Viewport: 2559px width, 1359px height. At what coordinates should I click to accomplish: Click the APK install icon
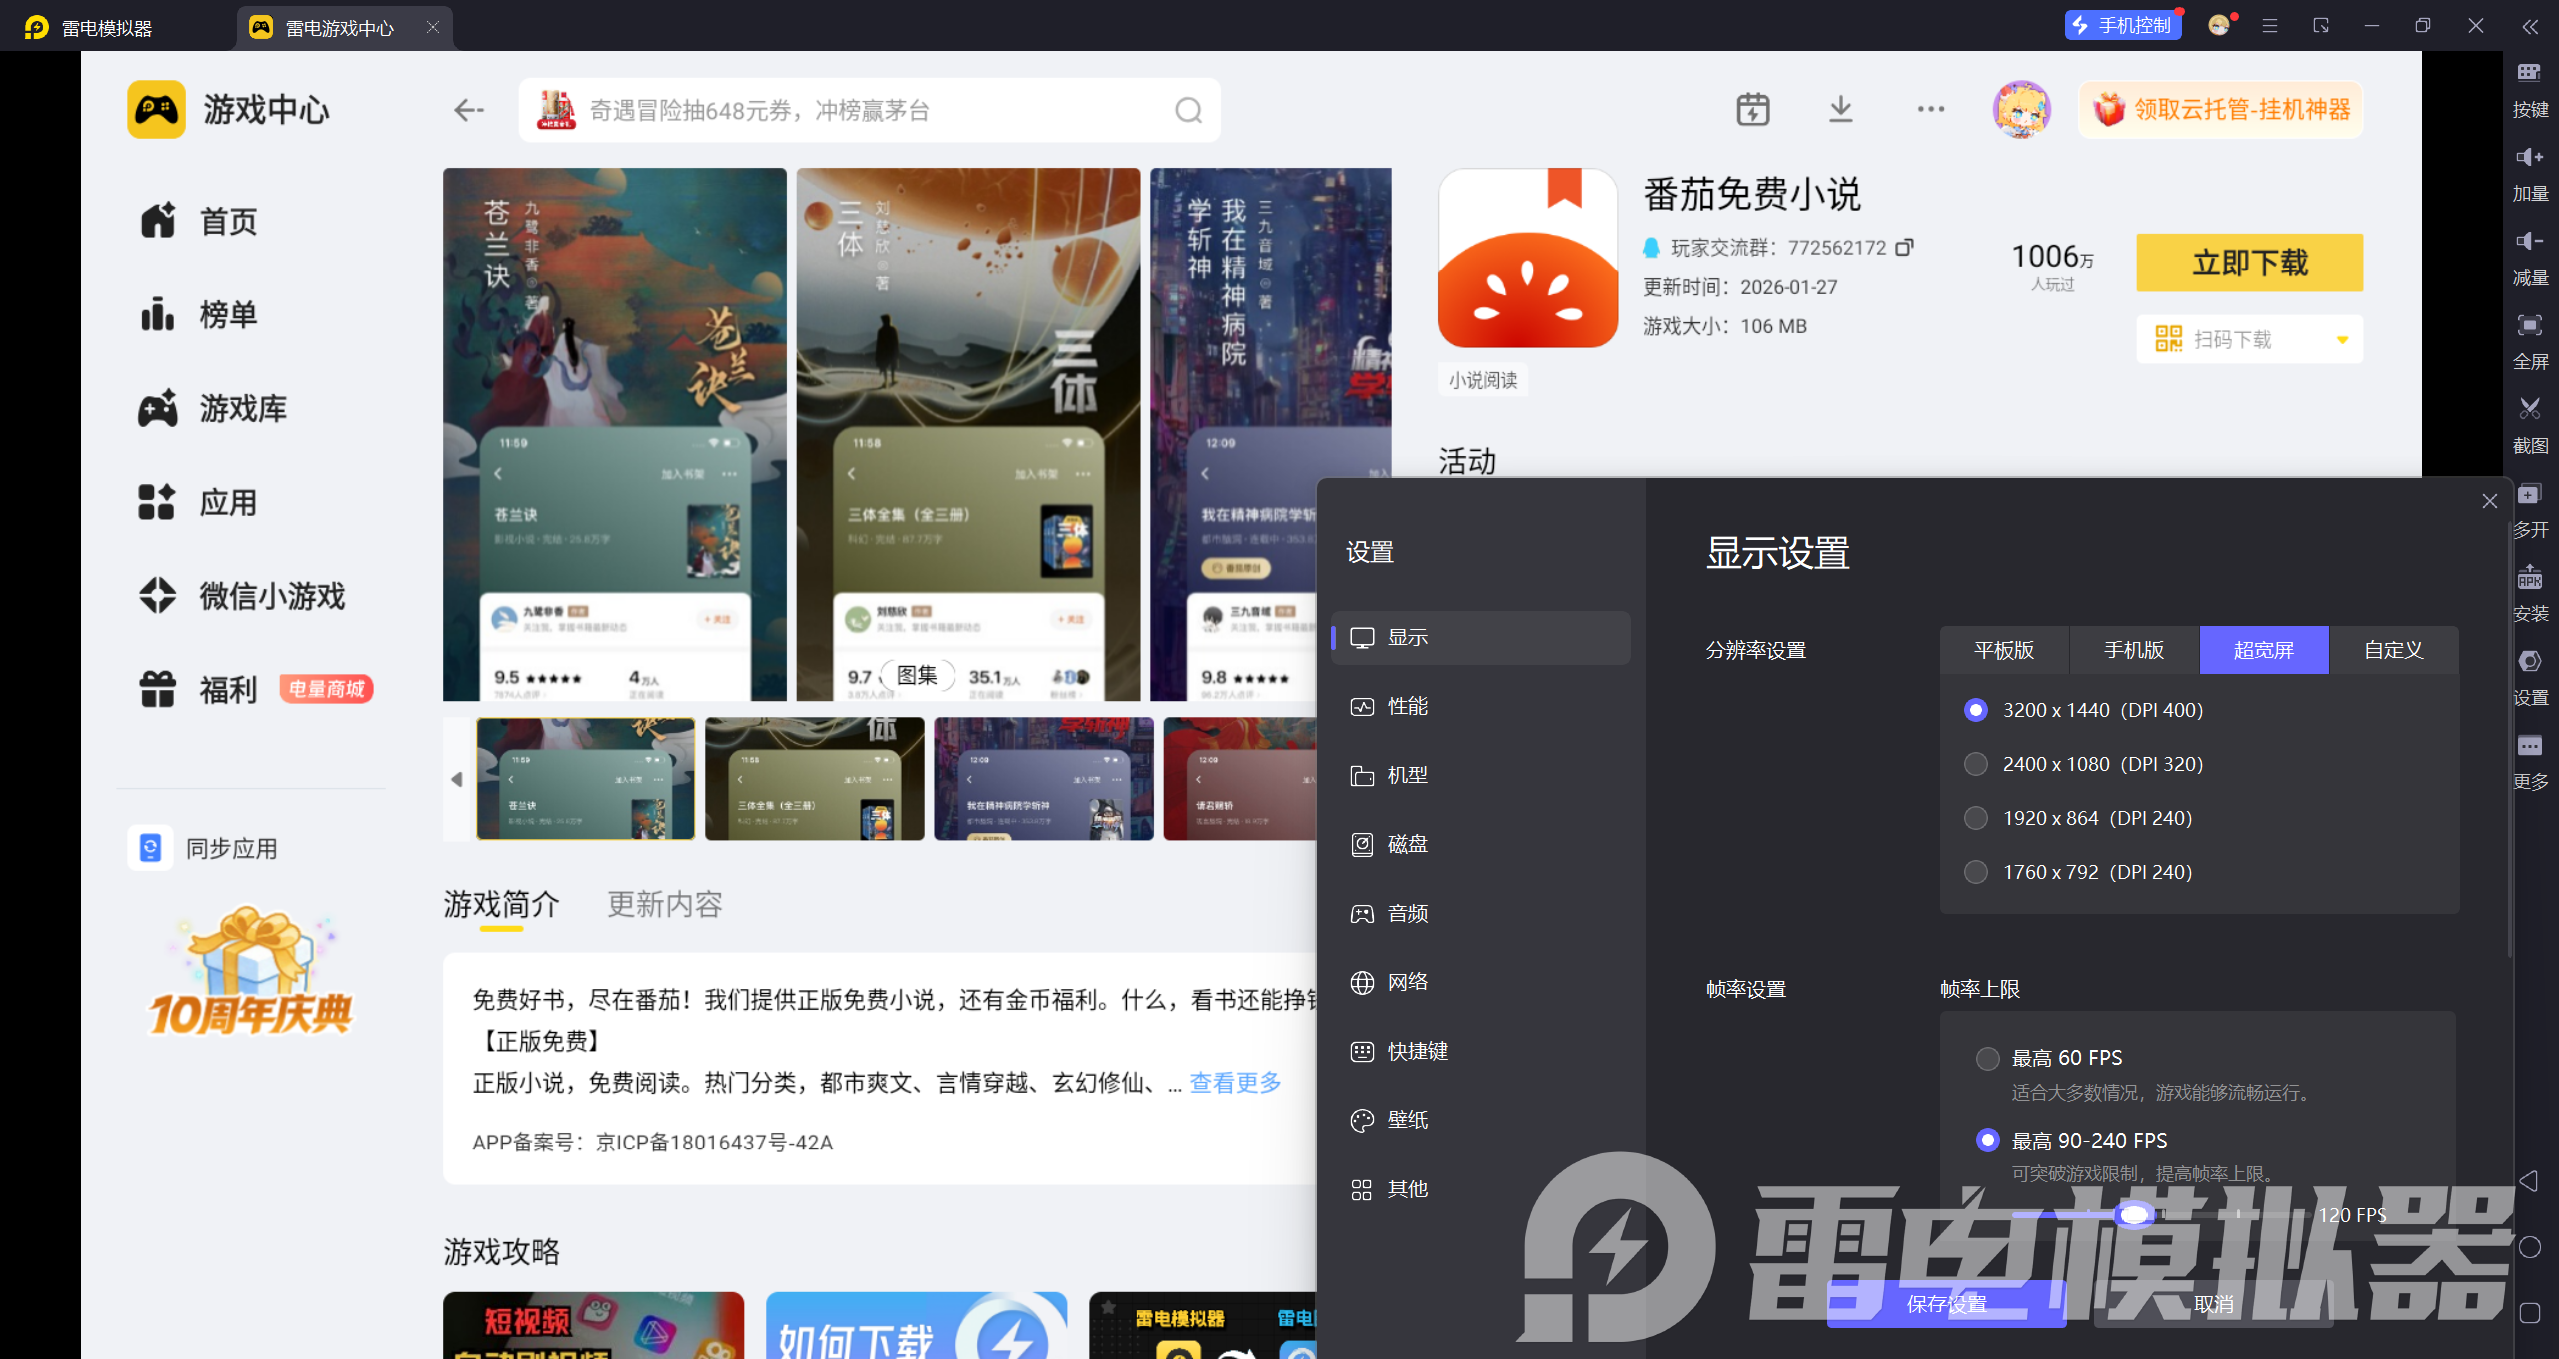point(2529,578)
